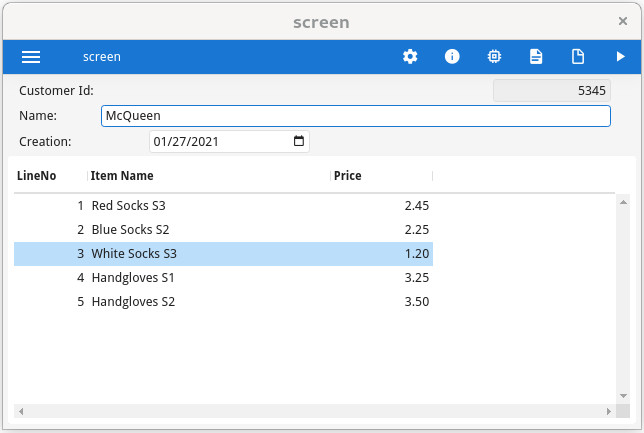Image resolution: width=644 pixels, height=433 pixels.
Task: Click the Creation label
Action: pos(45,142)
